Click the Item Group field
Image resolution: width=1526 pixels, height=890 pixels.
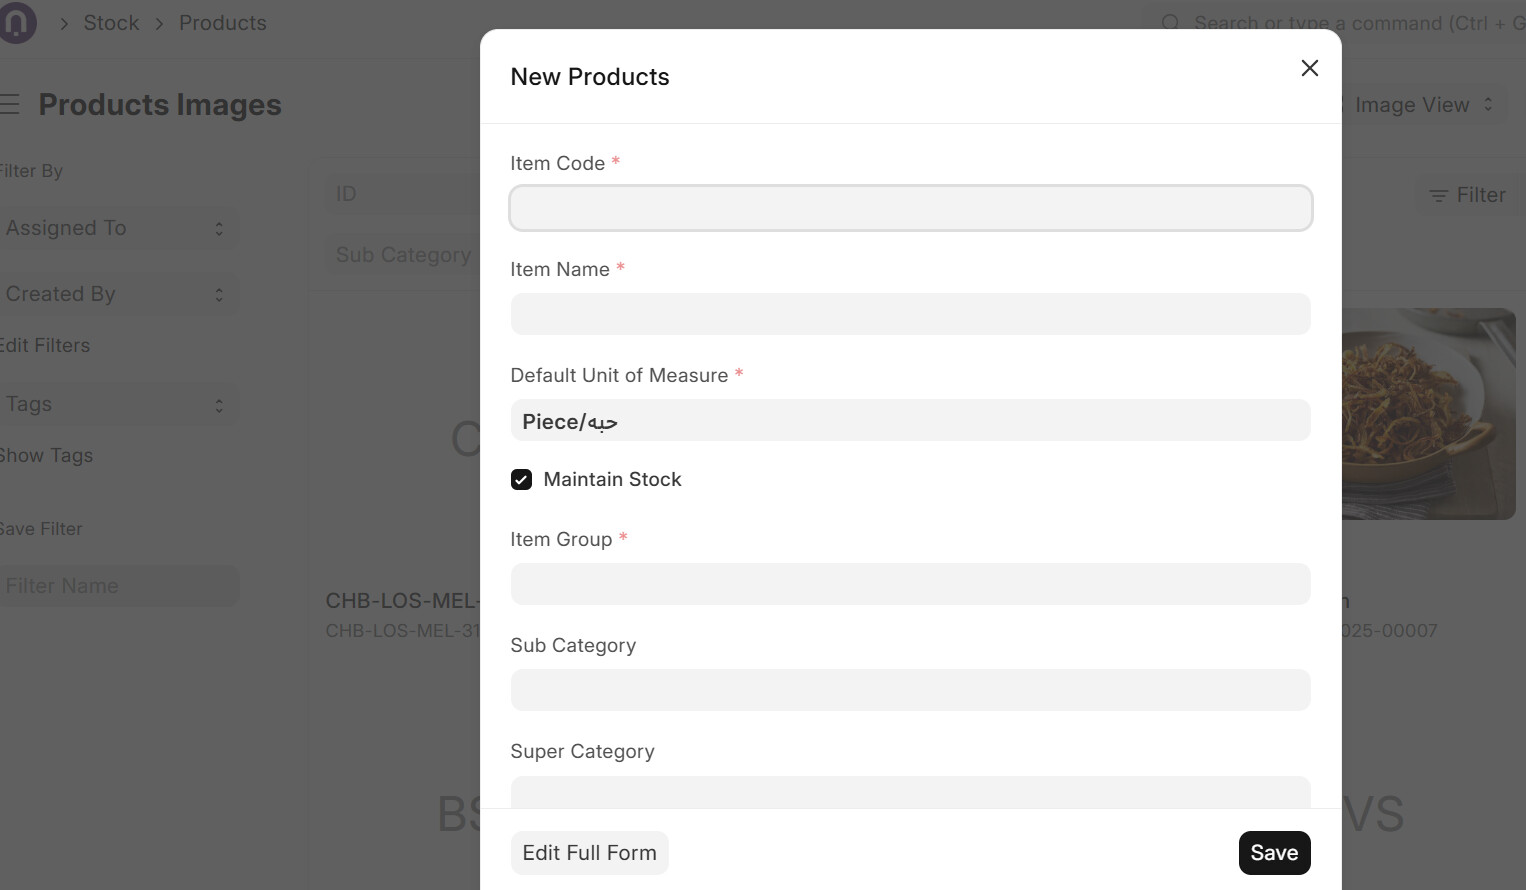point(910,584)
